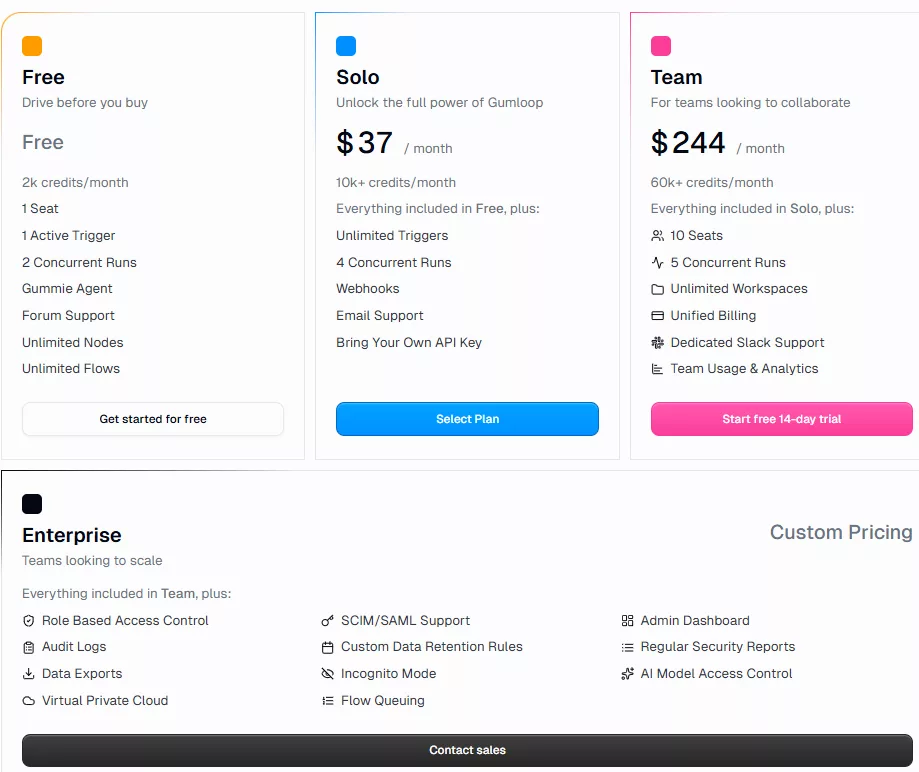Click the Virtual Private Cloud icon
919x772 pixels.
coord(29,701)
